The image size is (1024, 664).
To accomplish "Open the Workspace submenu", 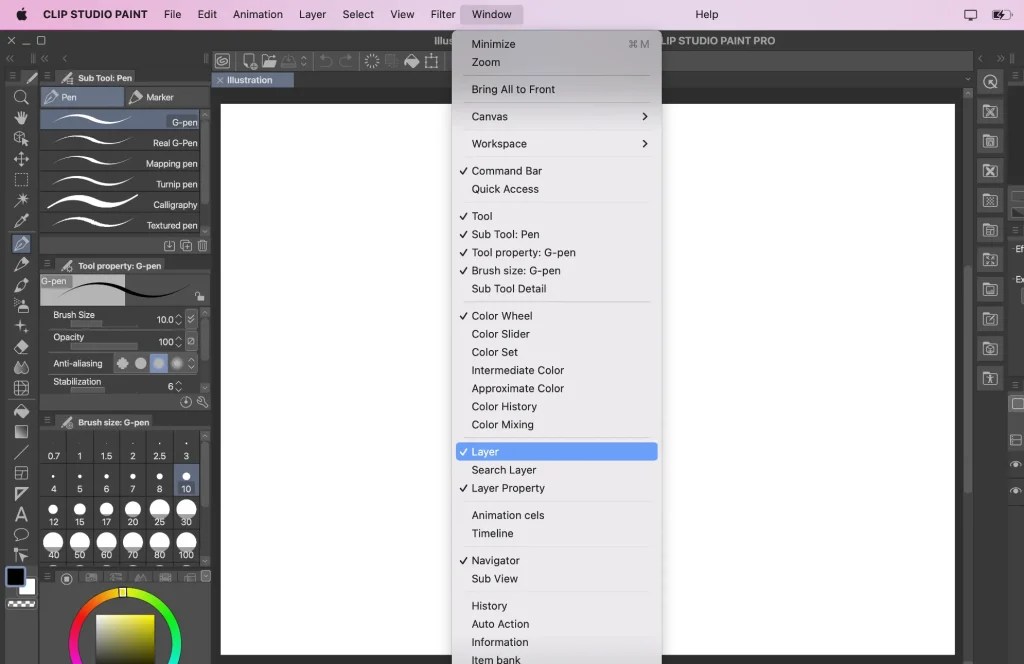I will (x=498, y=143).
